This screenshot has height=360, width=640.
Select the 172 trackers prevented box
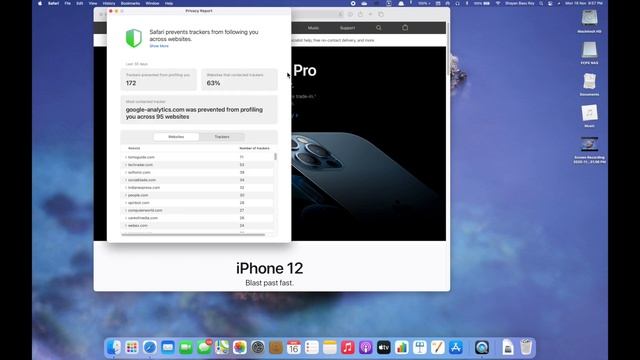tap(158, 79)
